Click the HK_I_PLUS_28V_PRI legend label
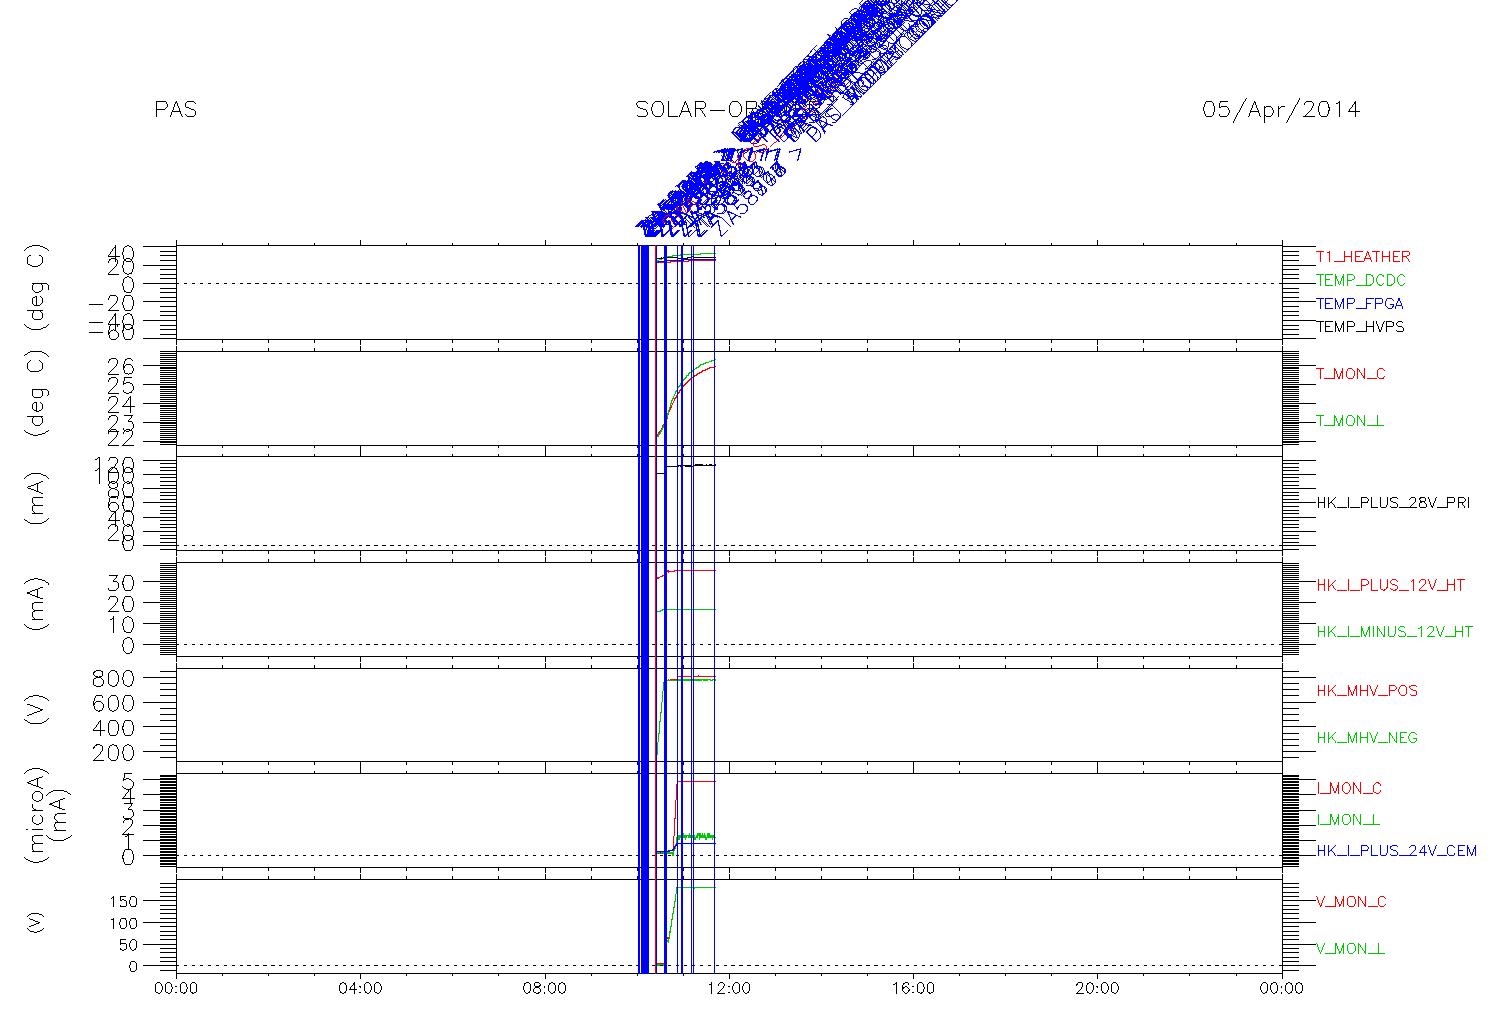 click(x=1393, y=503)
